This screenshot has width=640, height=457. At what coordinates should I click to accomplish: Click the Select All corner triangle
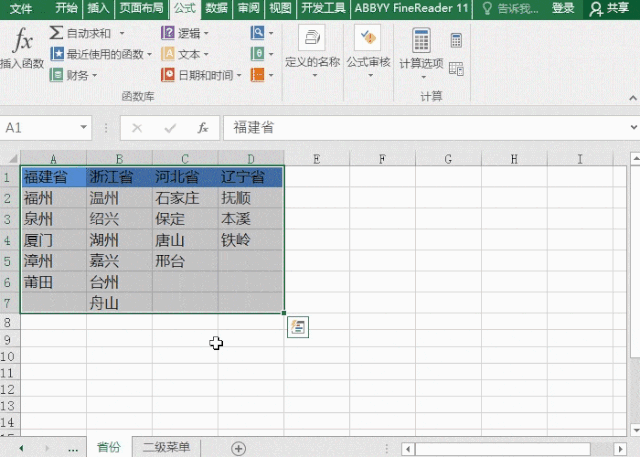pyautogui.click(x=13, y=158)
